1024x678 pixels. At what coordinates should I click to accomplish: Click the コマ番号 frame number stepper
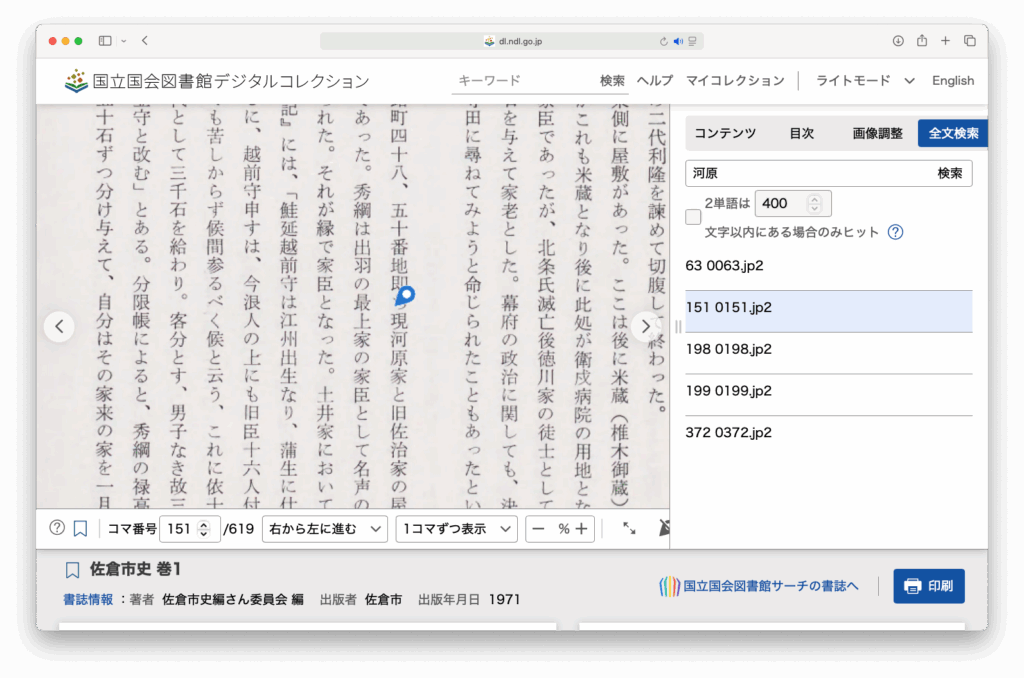(204, 528)
